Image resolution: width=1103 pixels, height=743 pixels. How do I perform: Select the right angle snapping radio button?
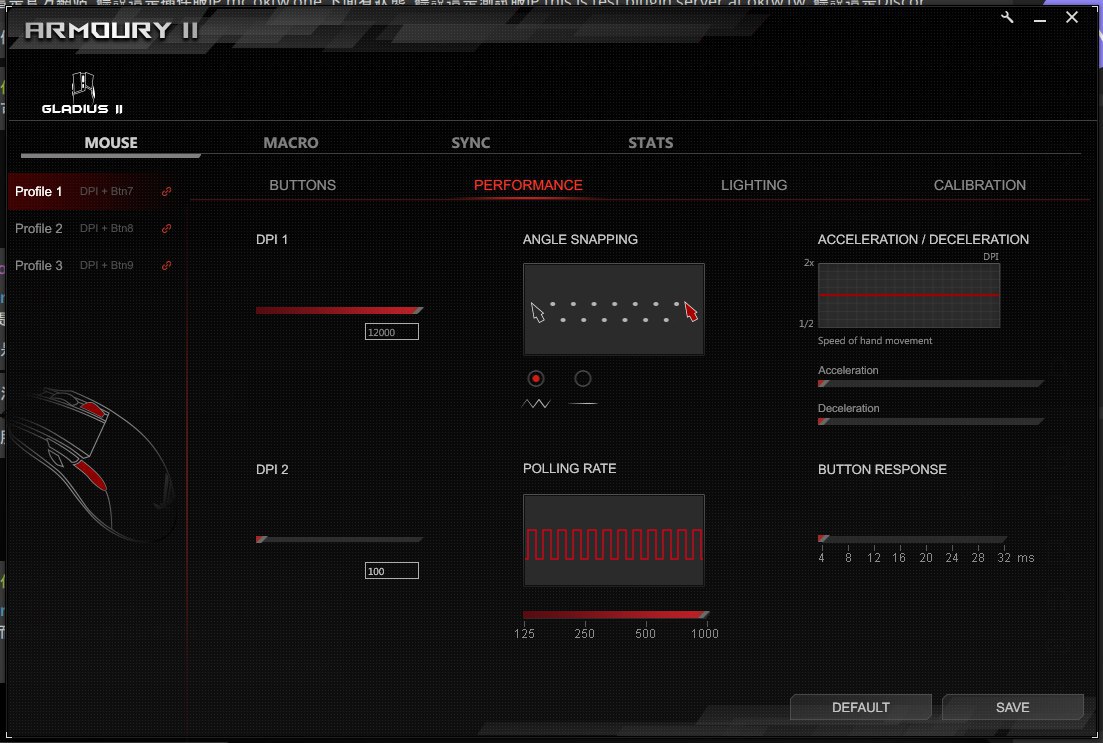[x=582, y=379]
